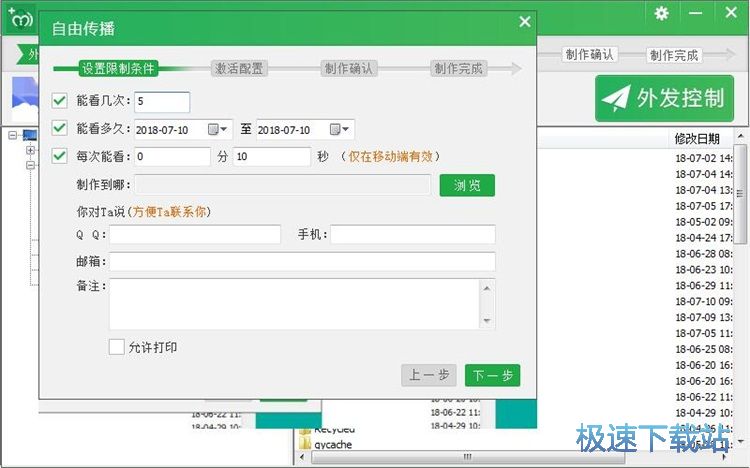Click horizontal scrollbar left arrow
Image resolution: width=750 pixels, height=468 pixels.
tap(302, 457)
